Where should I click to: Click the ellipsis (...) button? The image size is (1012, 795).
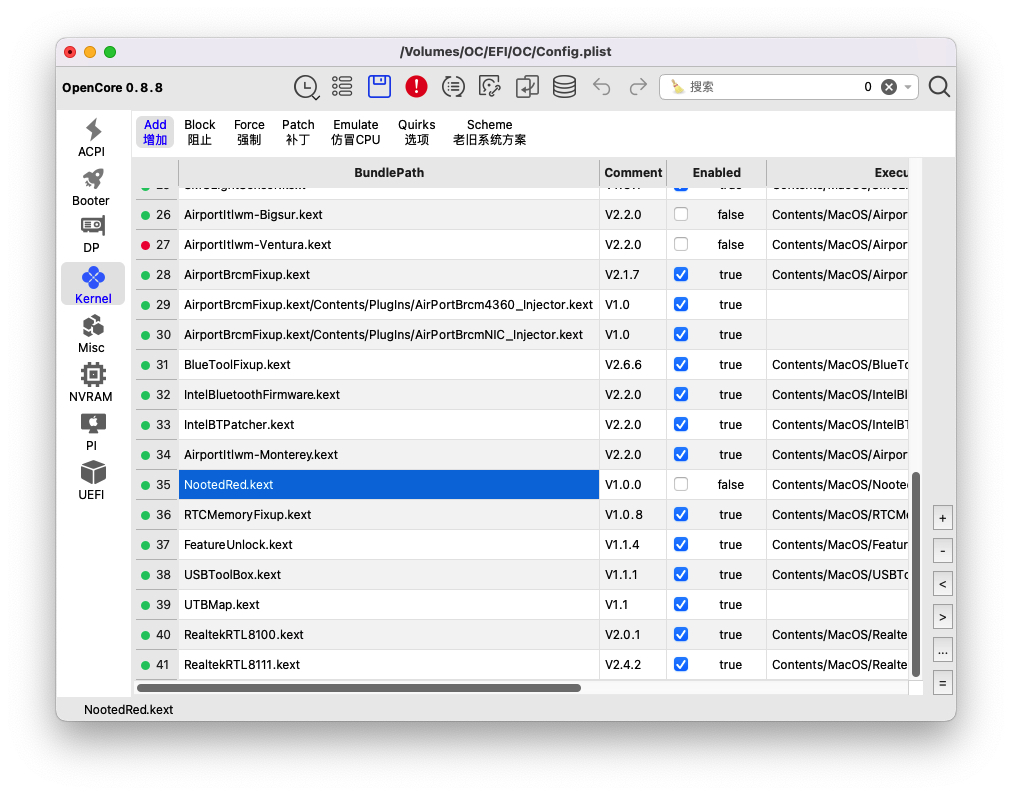943,650
